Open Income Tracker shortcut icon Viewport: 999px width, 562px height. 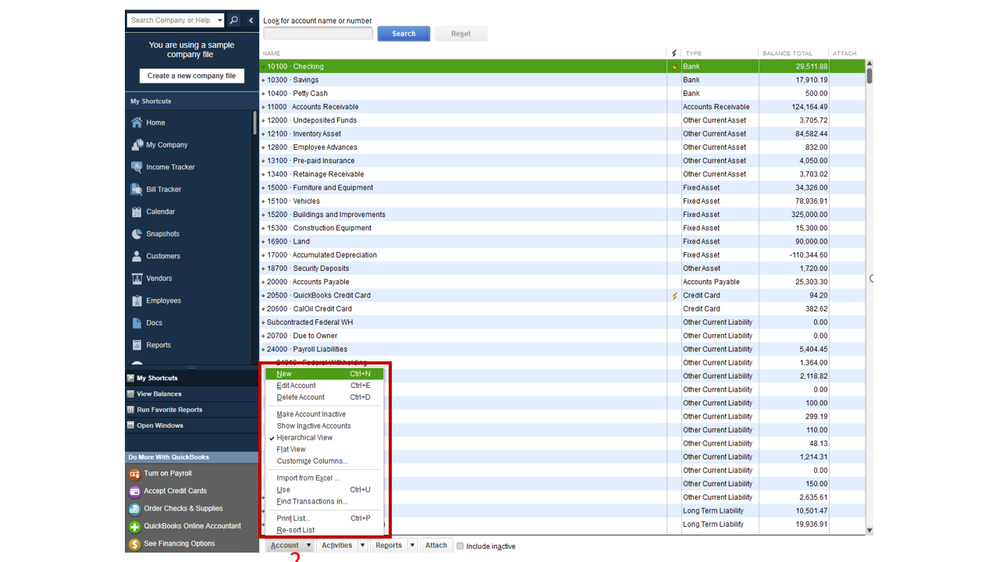pyautogui.click(x=137, y=167)
